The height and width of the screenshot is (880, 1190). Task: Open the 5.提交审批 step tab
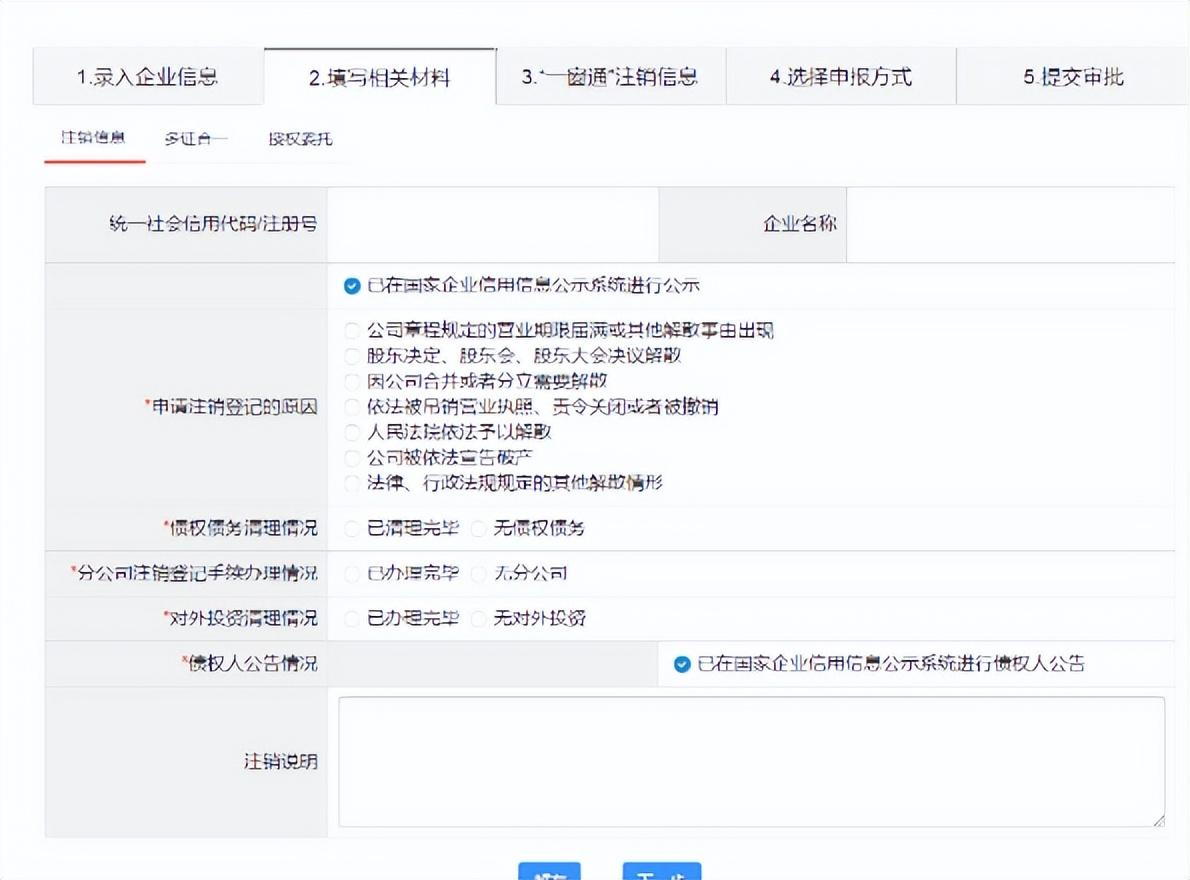coord(1073,77)
